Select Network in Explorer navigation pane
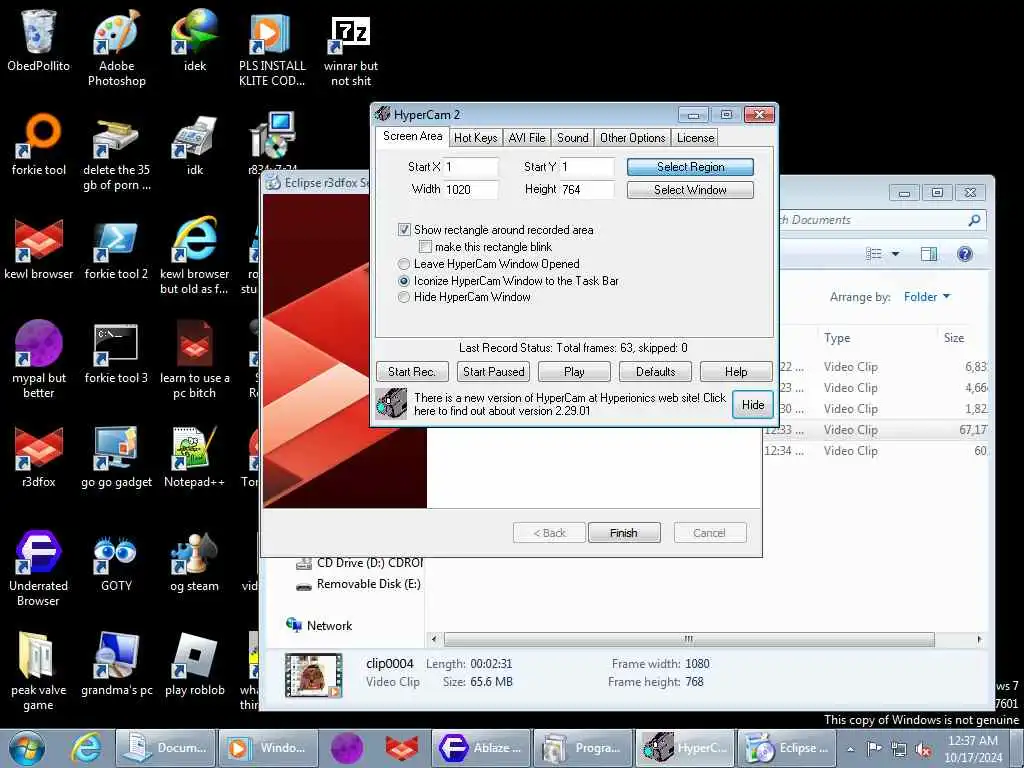This screenshot has width=1024, height=768. pyautogui.click(x=319, y=626)
